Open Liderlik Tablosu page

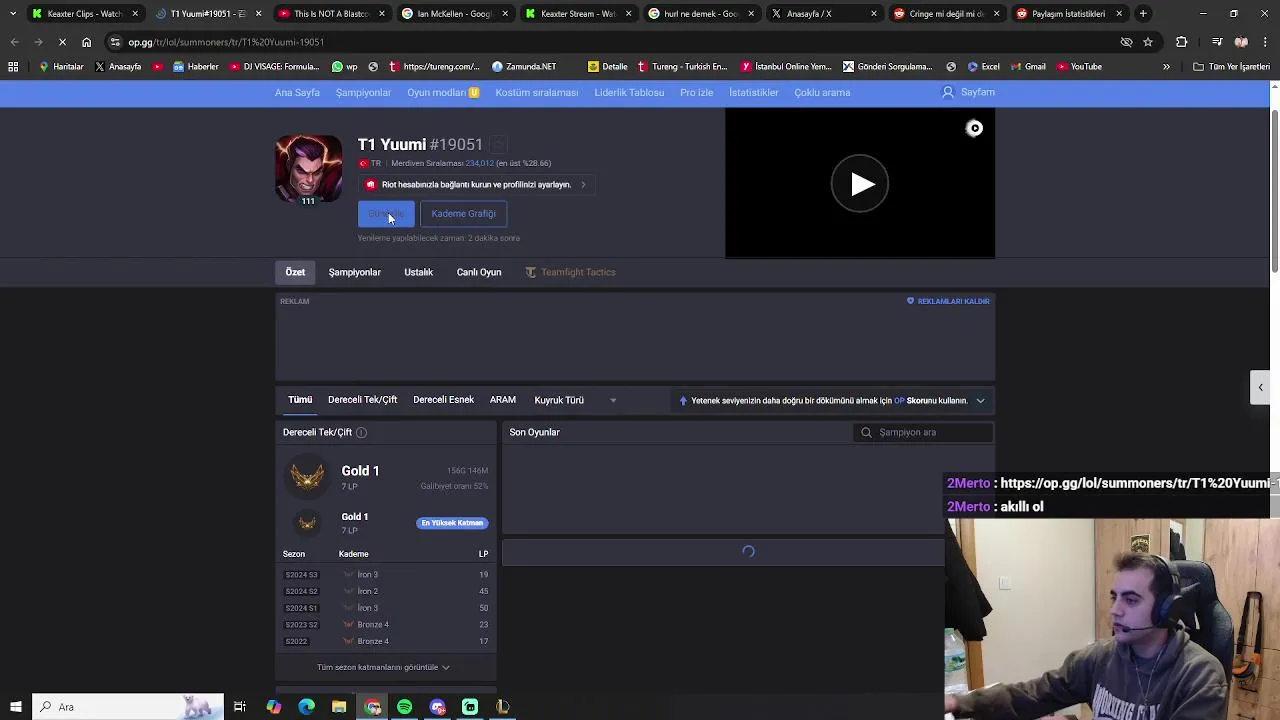pyautogui.click(x=629, y=92)
